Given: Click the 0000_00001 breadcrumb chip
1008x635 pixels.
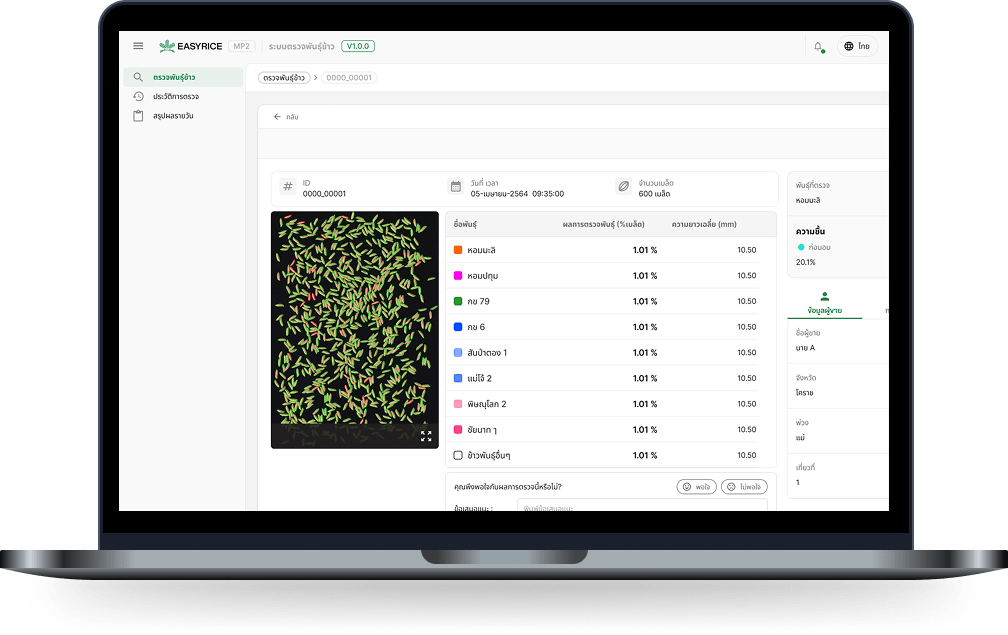Looking at the screenshot, I should (349, 78).
